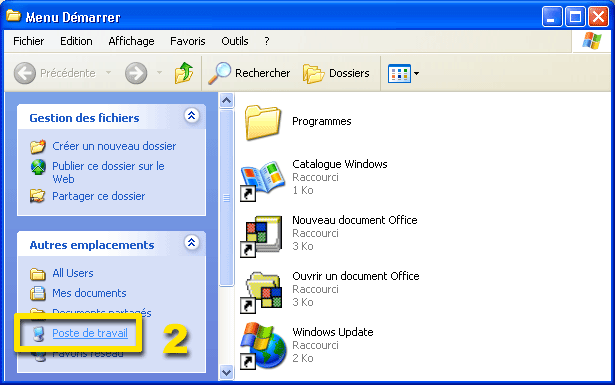Screen dimensions: 615x385
Task: Click the Mes documents folder icon
Action: [x=38, y=293]
